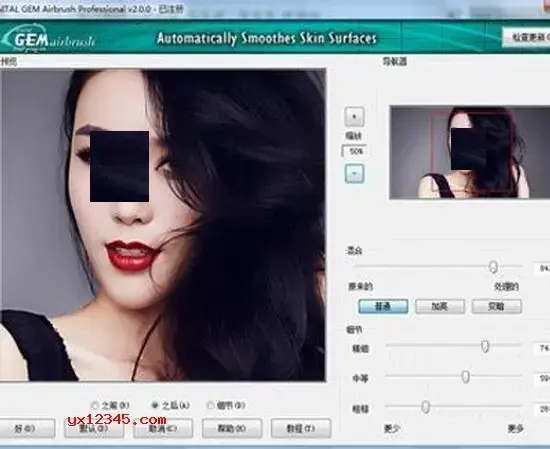Click the check for updates button

click(x=526, y=37)
